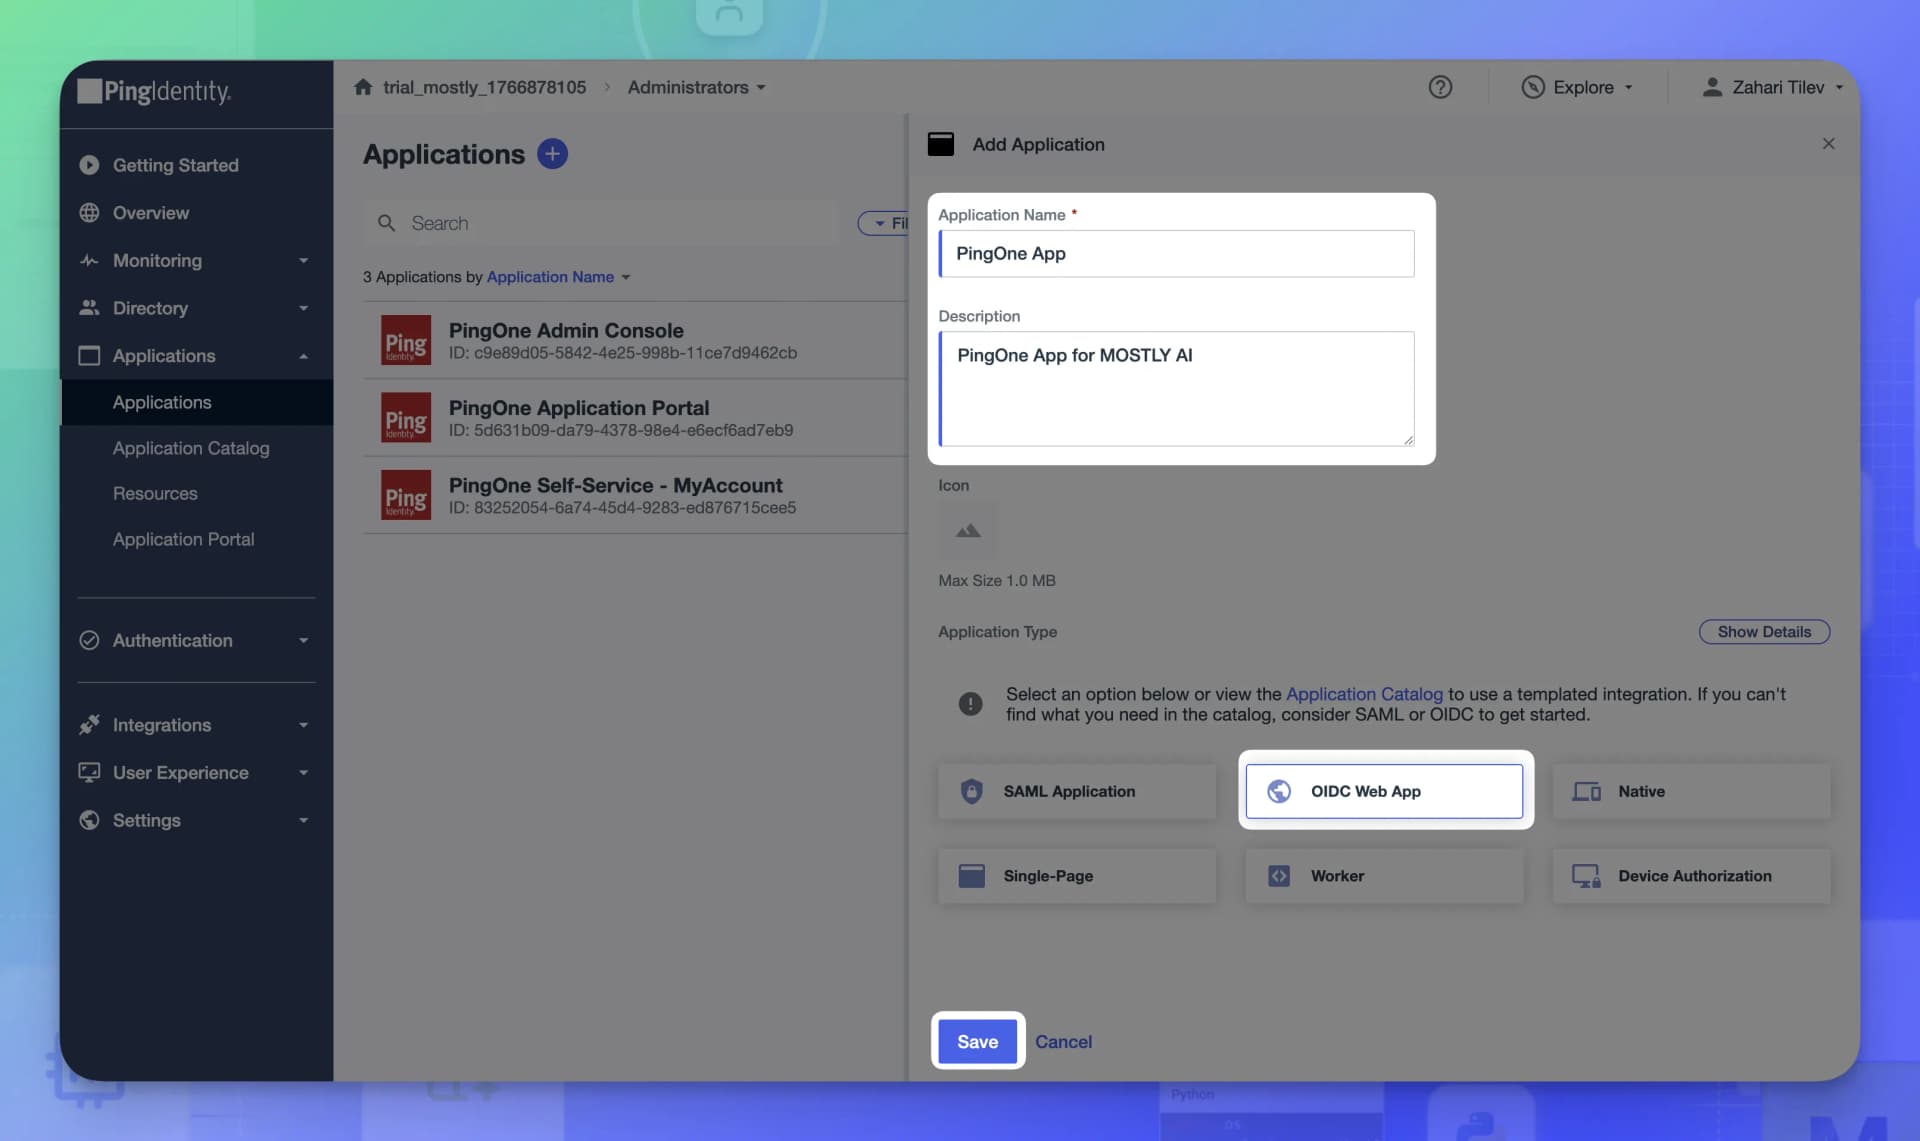
Task: Expand the Directory menu arrow
Action: coord(303,308)
